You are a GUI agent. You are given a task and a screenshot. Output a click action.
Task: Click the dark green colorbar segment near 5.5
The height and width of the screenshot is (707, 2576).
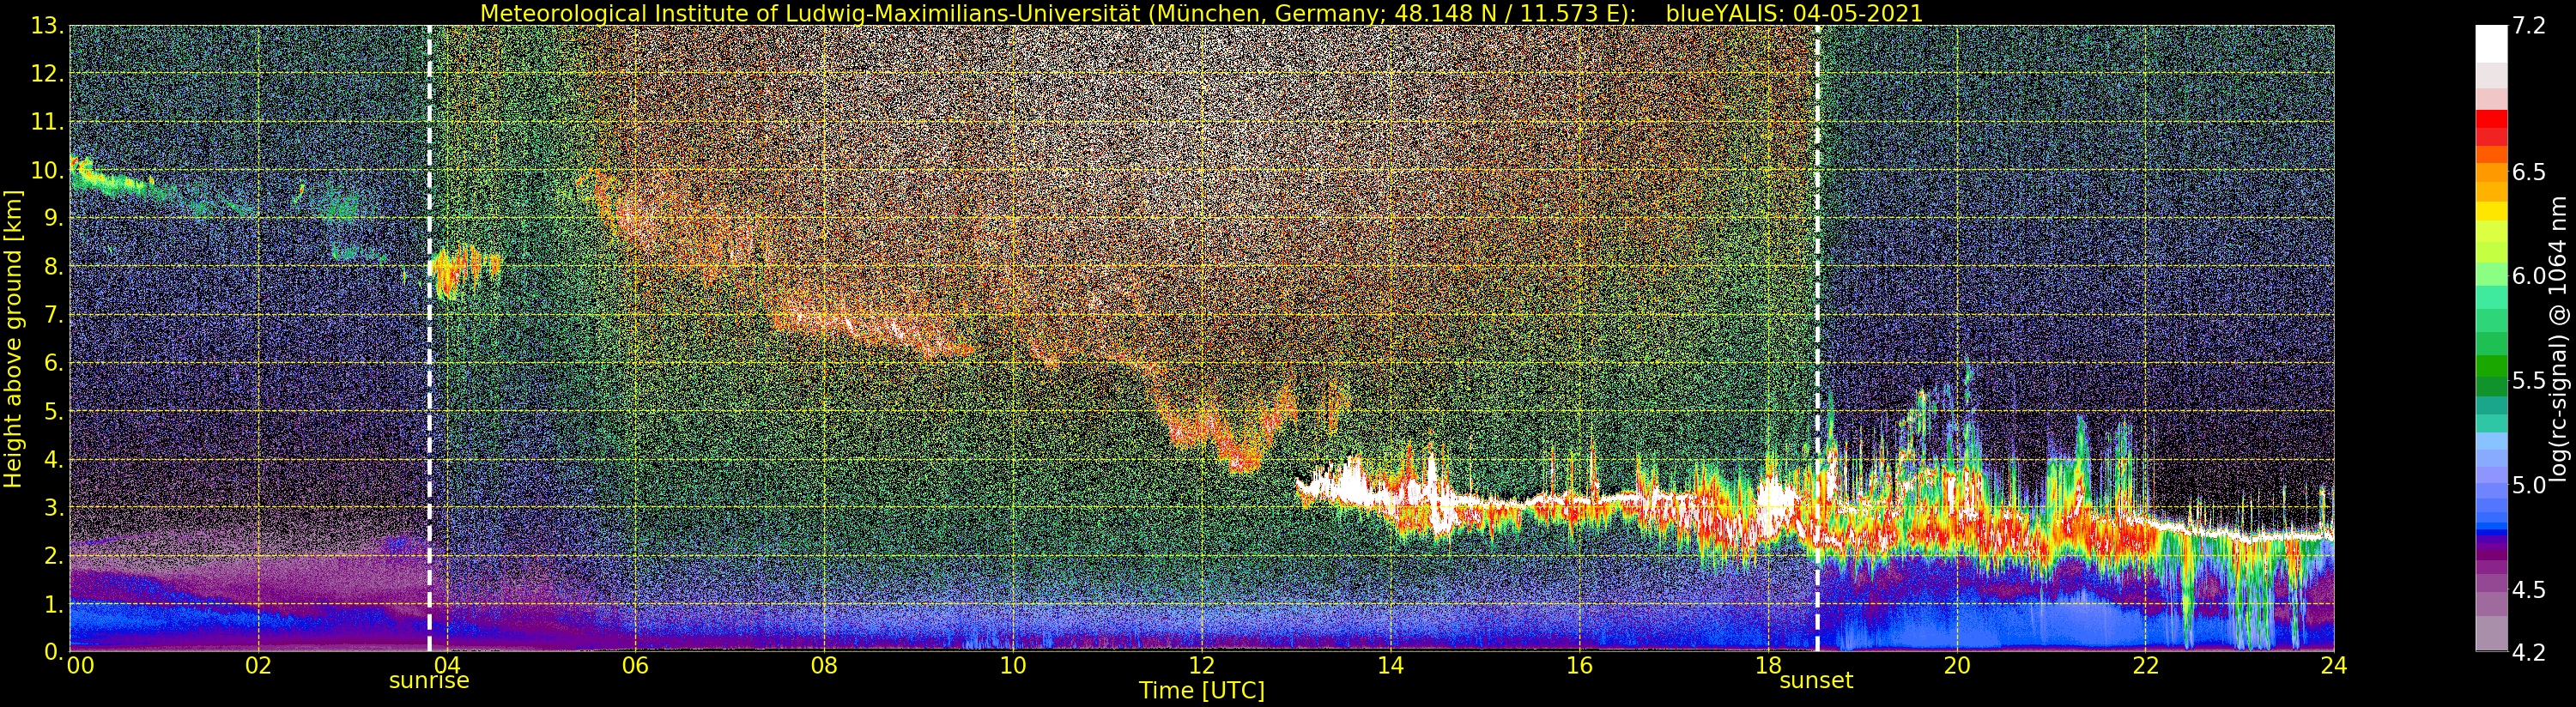(x=2491, y=387)
